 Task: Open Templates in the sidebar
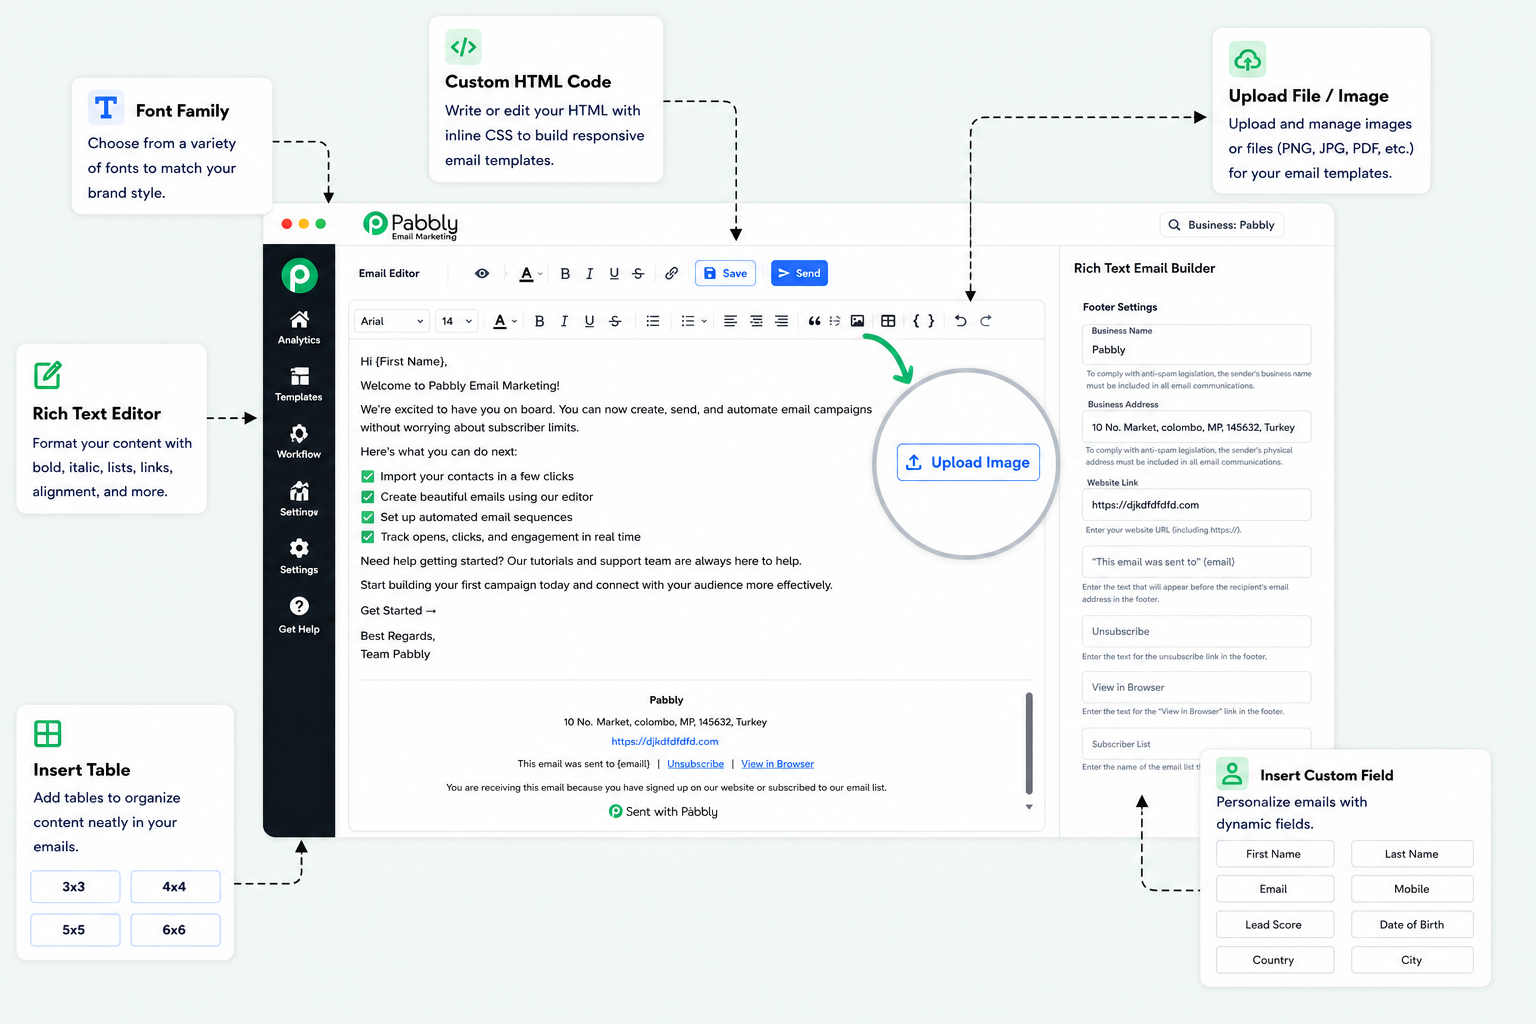point(299,384)
